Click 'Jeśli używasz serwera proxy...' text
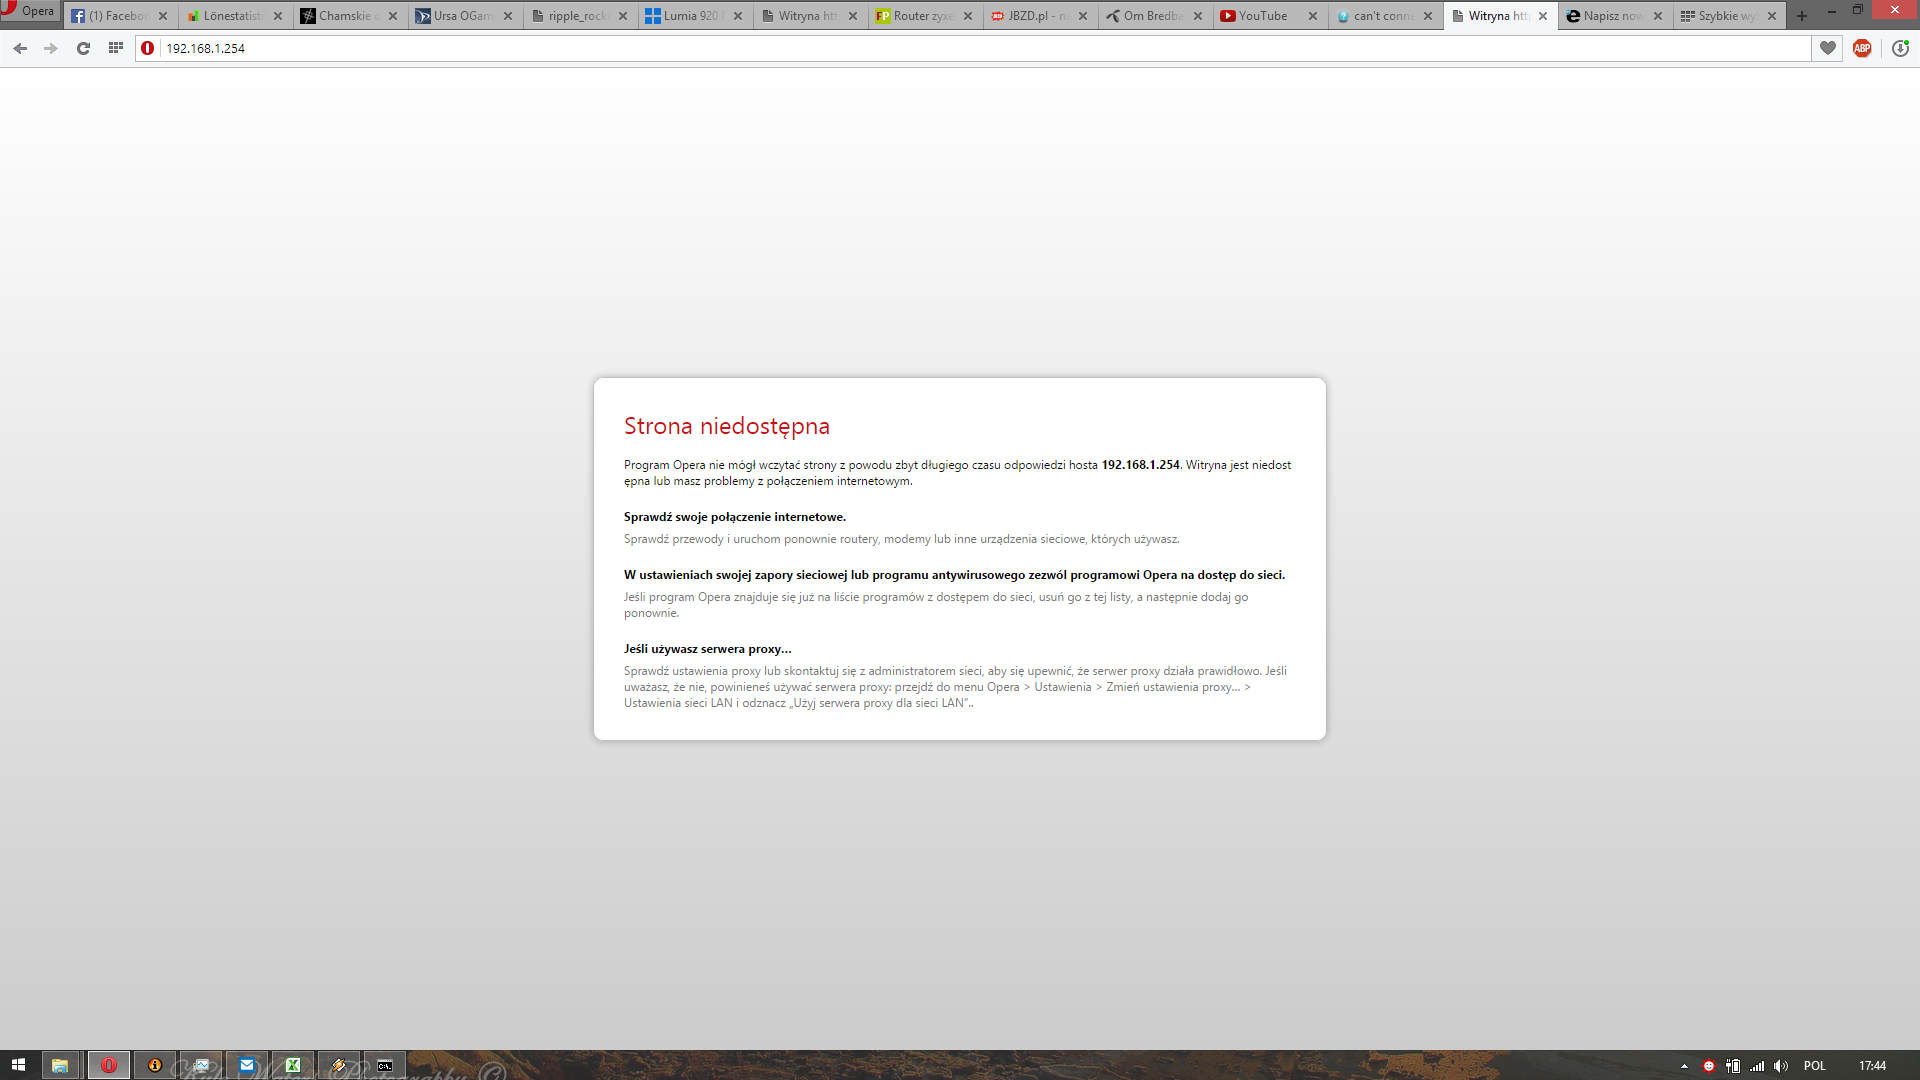1920x1080 pixels. coord(708,649)
